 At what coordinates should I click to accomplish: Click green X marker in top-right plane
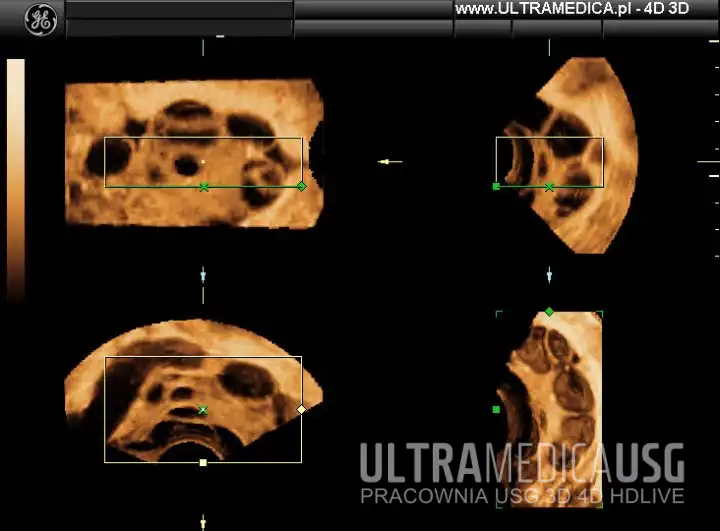pyautogui.click(x=549, y=187)
